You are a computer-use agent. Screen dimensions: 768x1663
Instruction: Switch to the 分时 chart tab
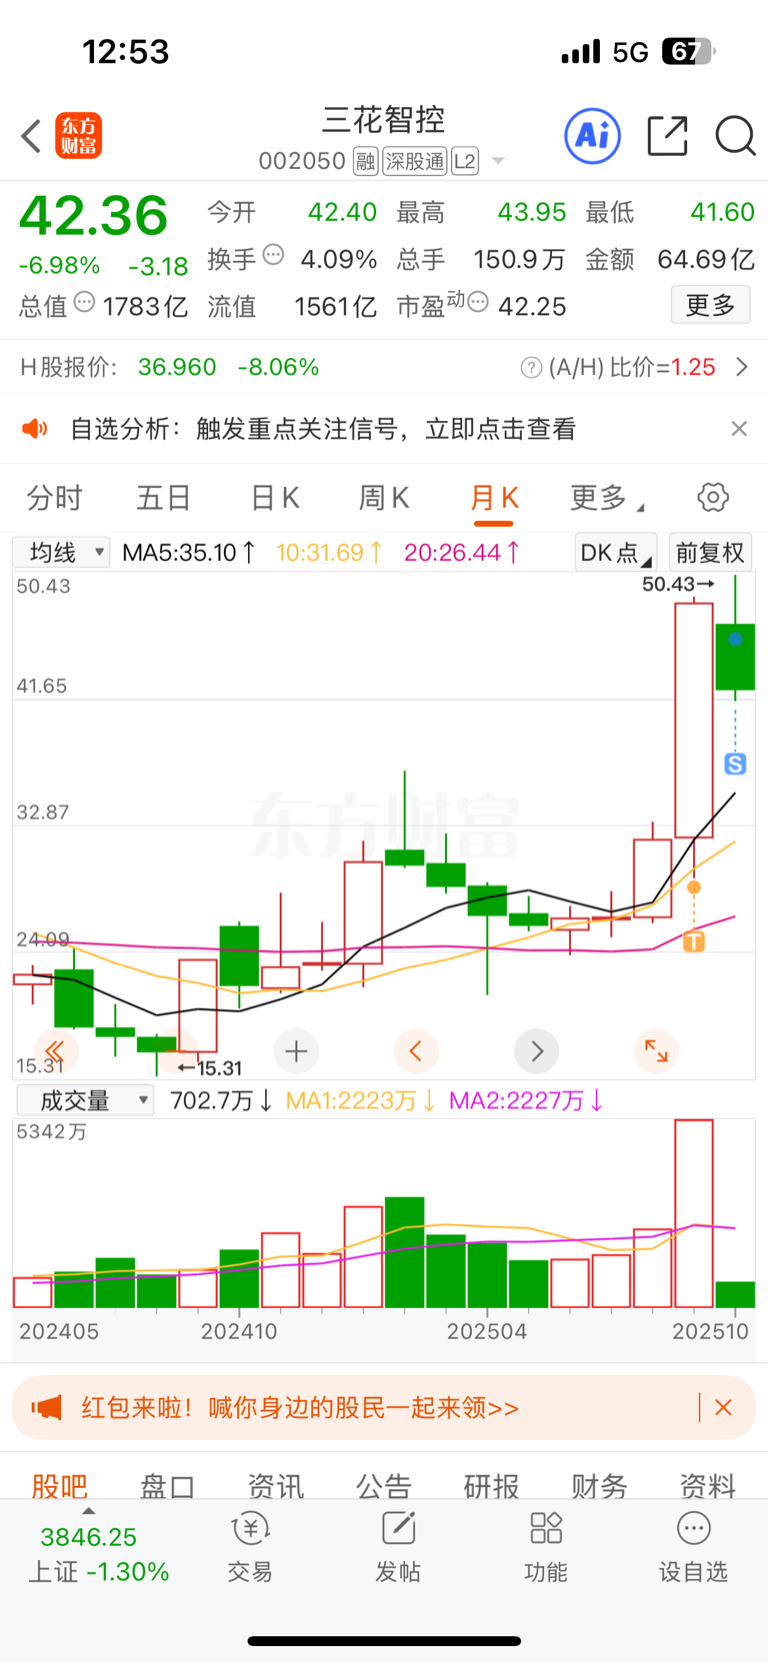pos(54,497)
